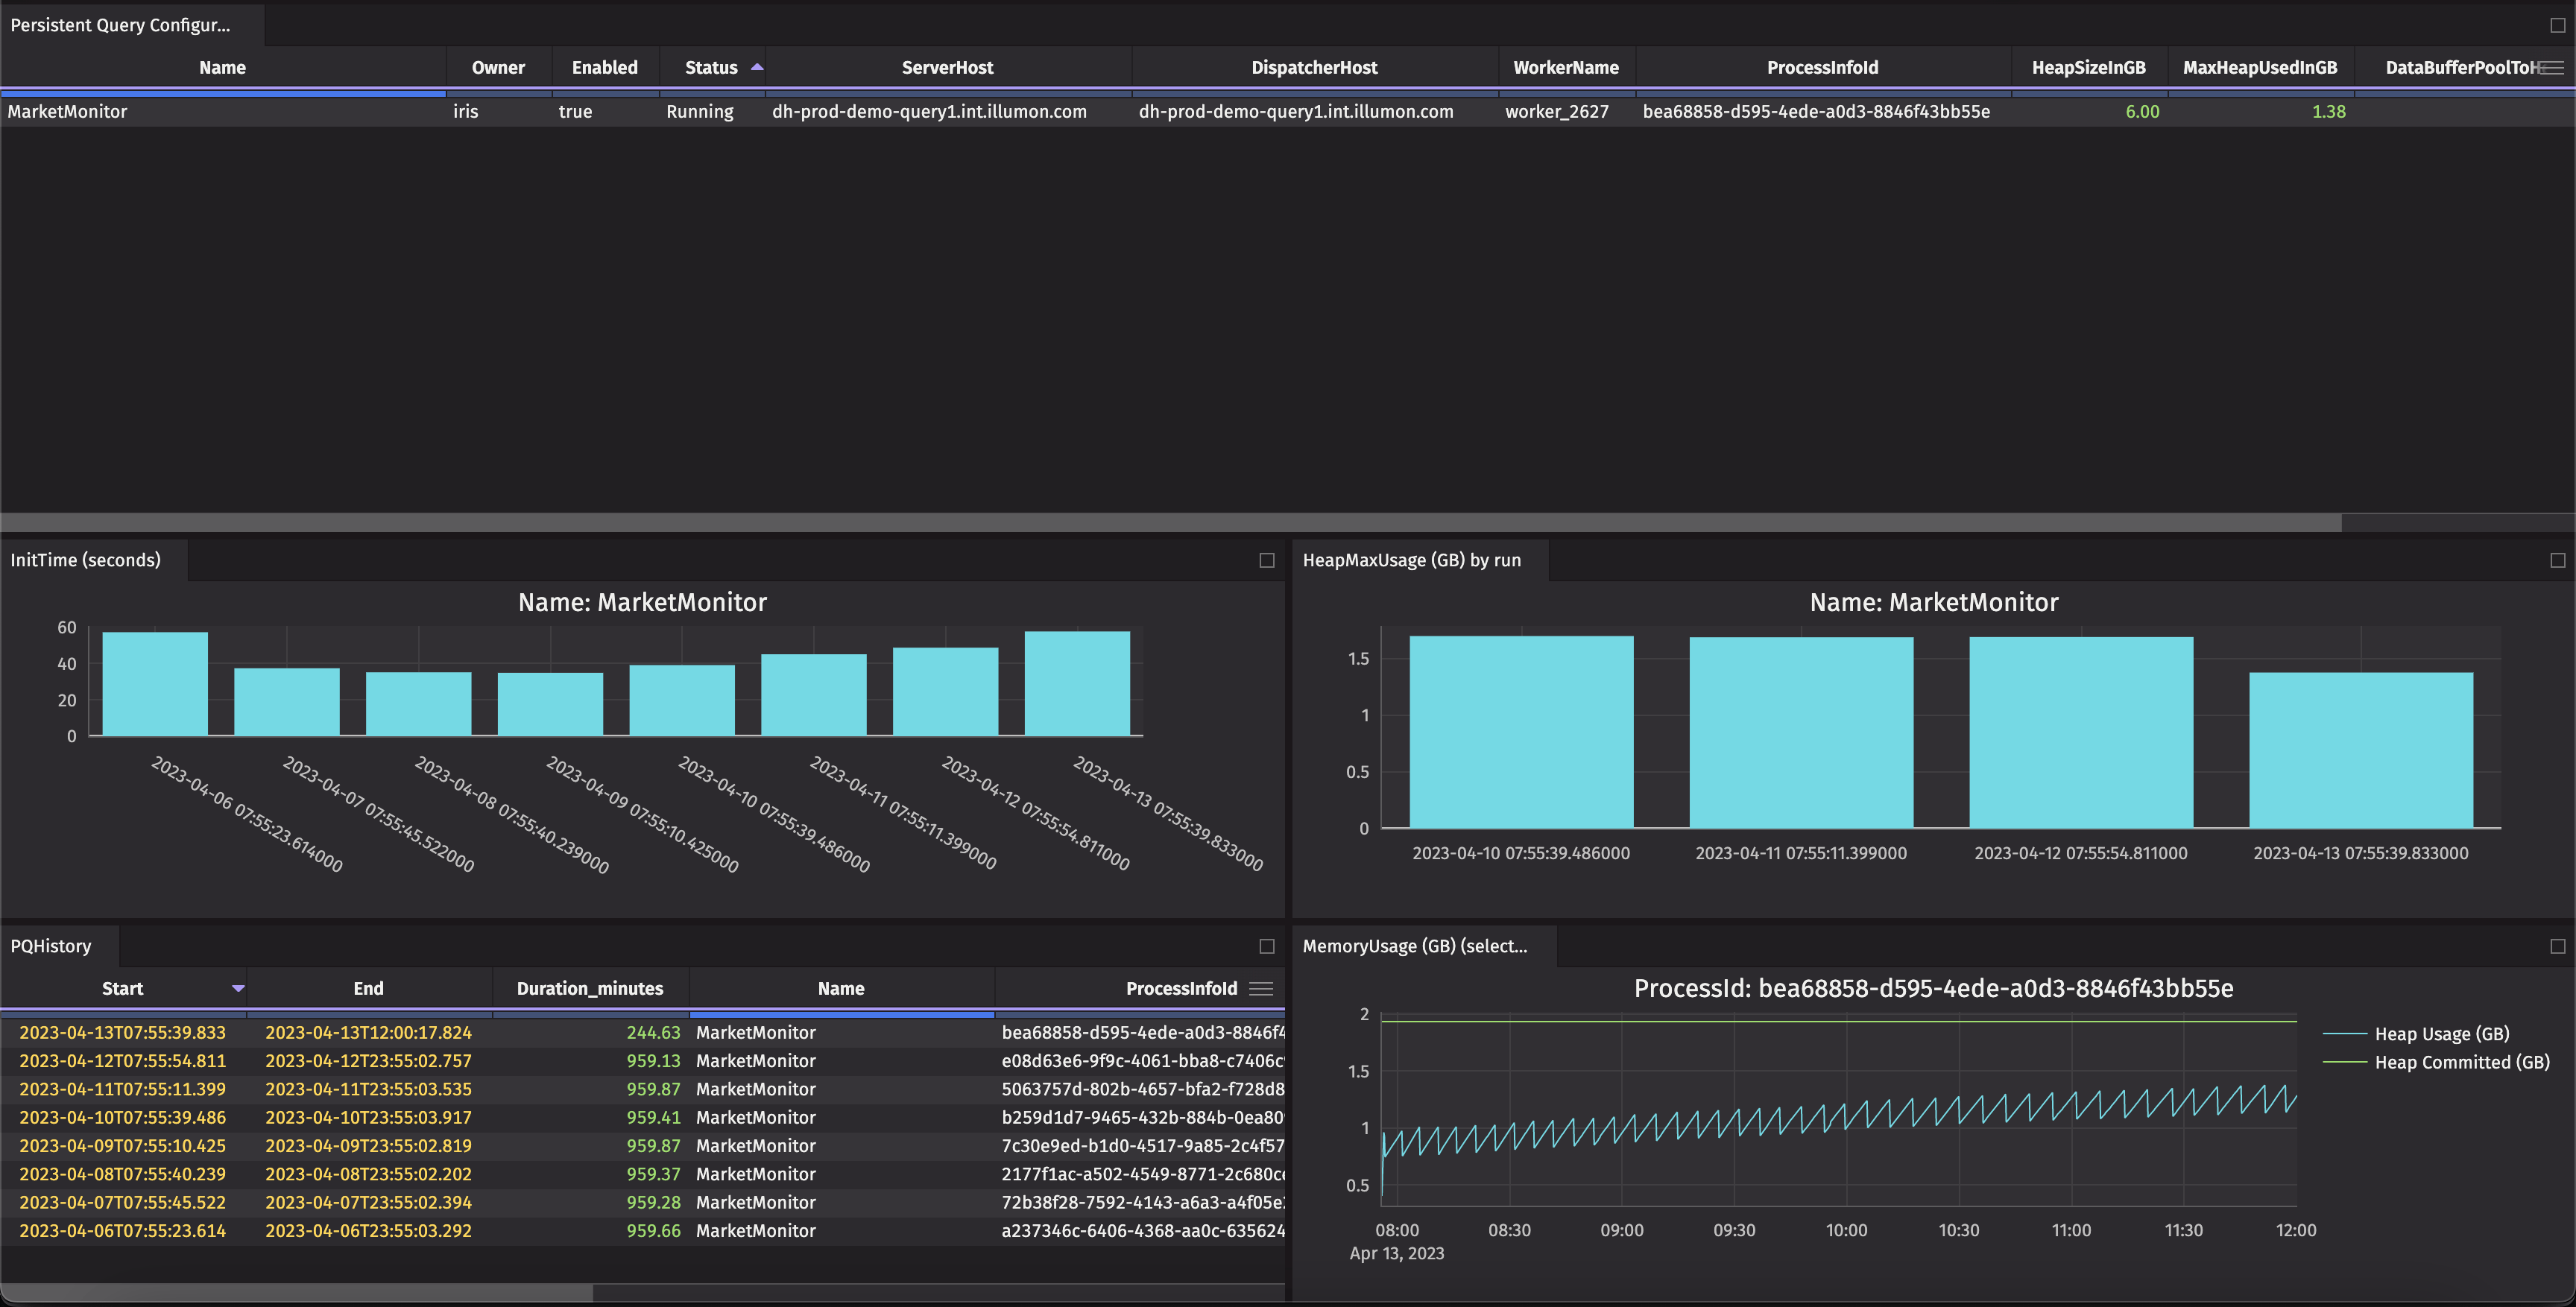Toggle descending sort arrow on Start column
Screen dimensions: 2576x1307
coord(238,988)
